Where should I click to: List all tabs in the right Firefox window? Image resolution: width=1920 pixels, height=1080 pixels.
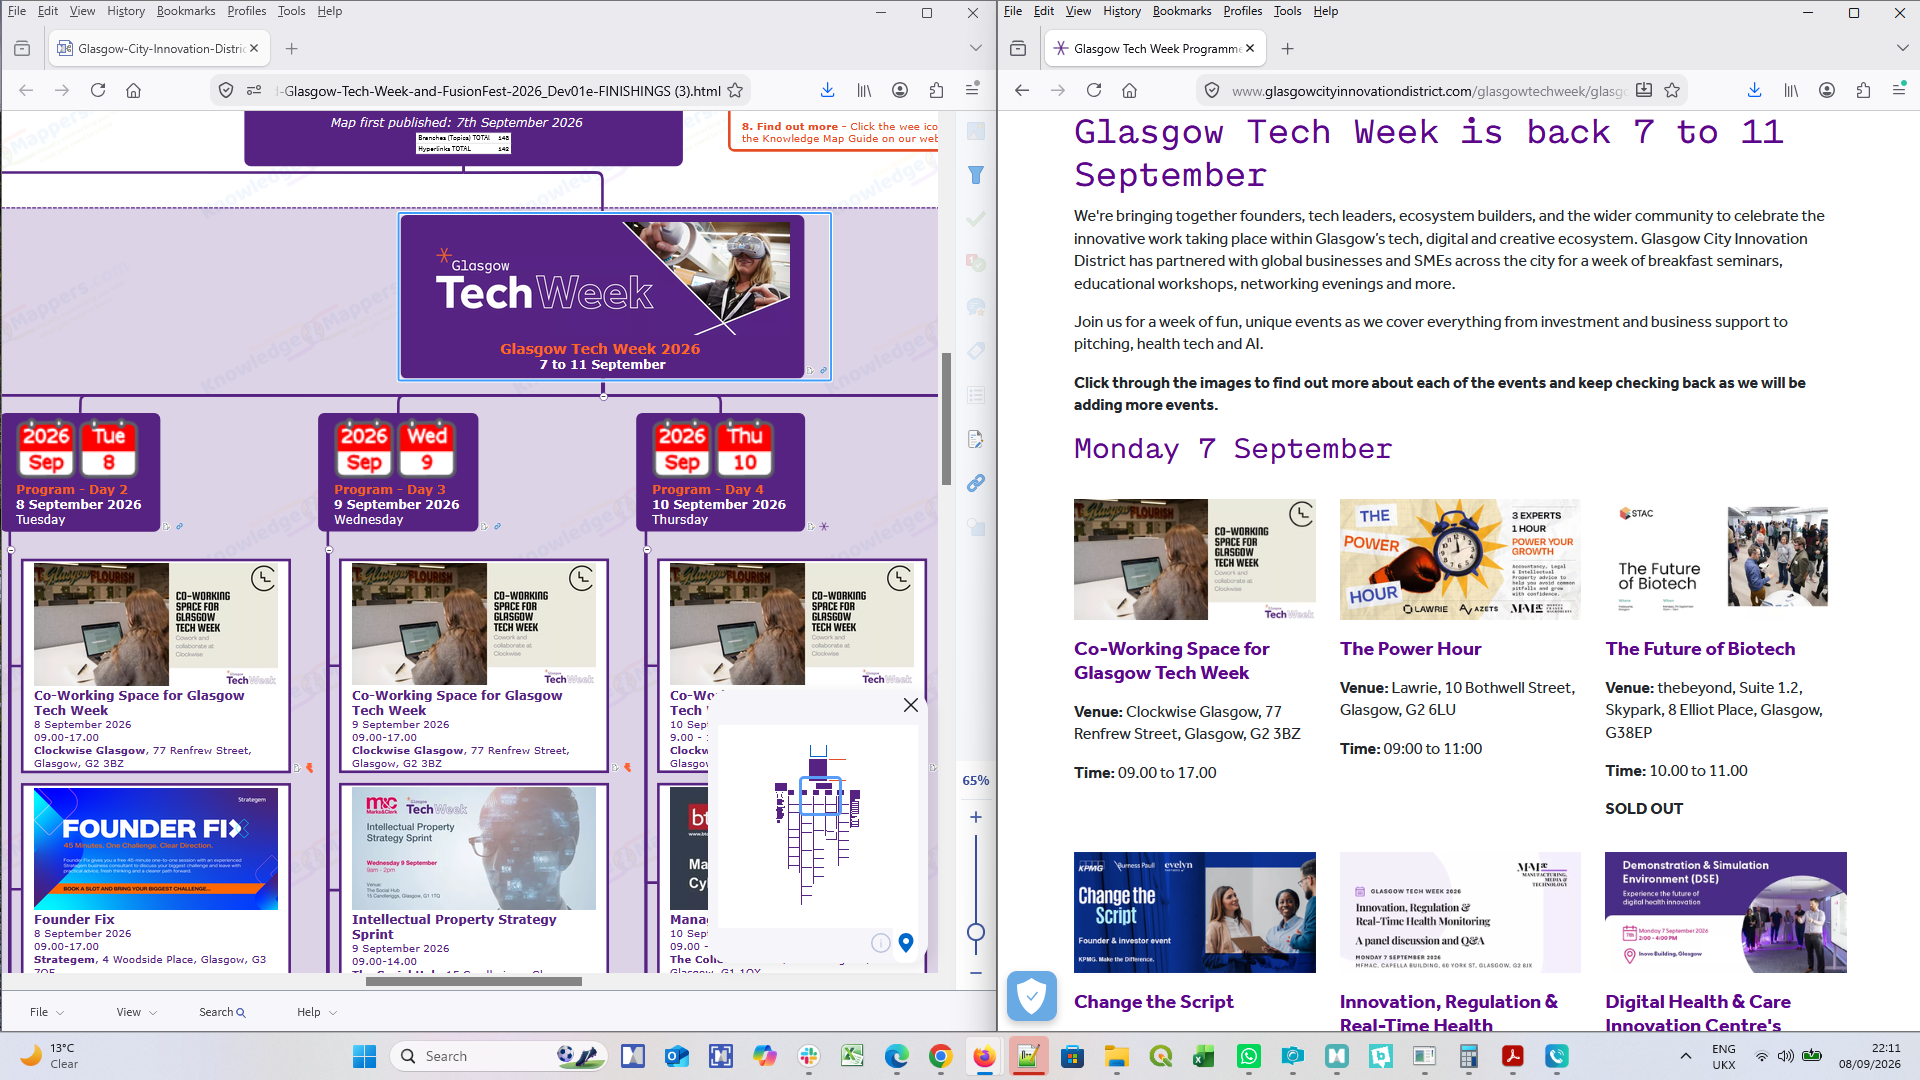[x=1903, y=48]
